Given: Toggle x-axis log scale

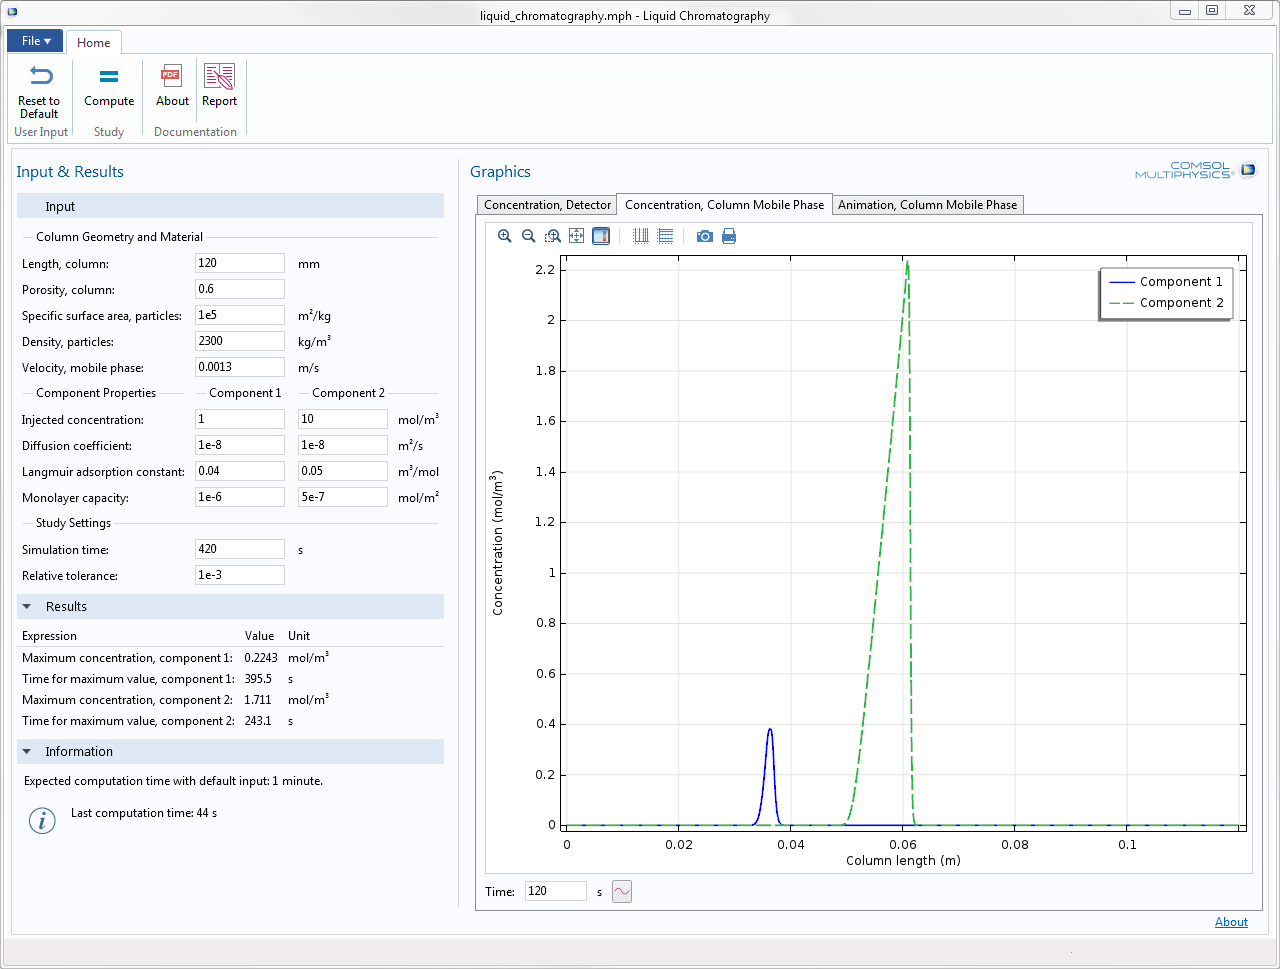Looking at the screenshot, I should tap(641, 236).
